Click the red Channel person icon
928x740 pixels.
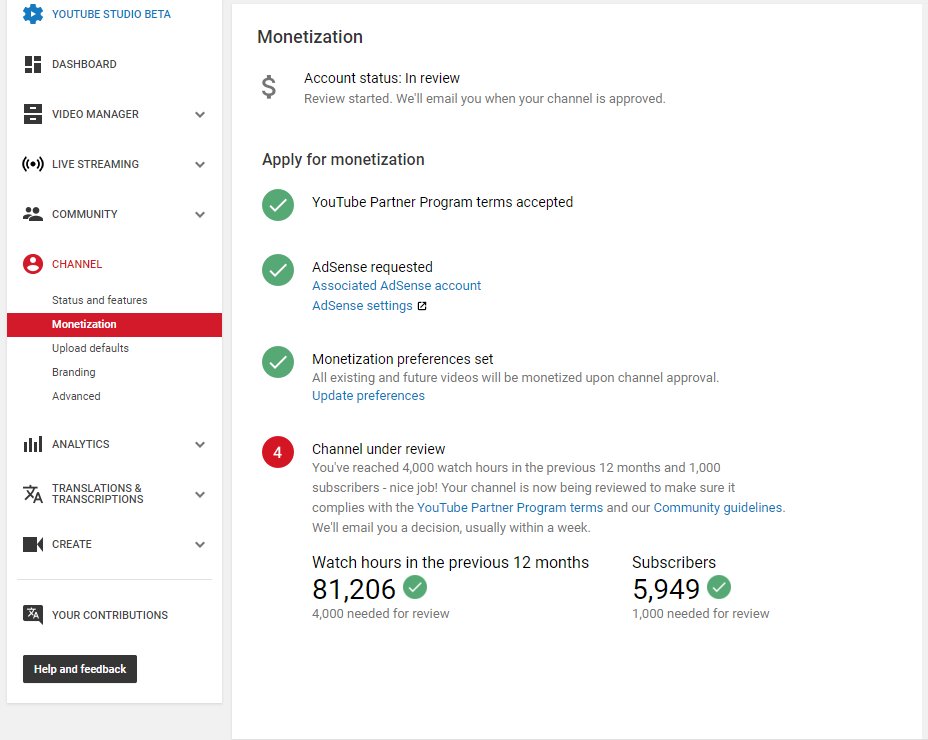click(x=33, y=264)
